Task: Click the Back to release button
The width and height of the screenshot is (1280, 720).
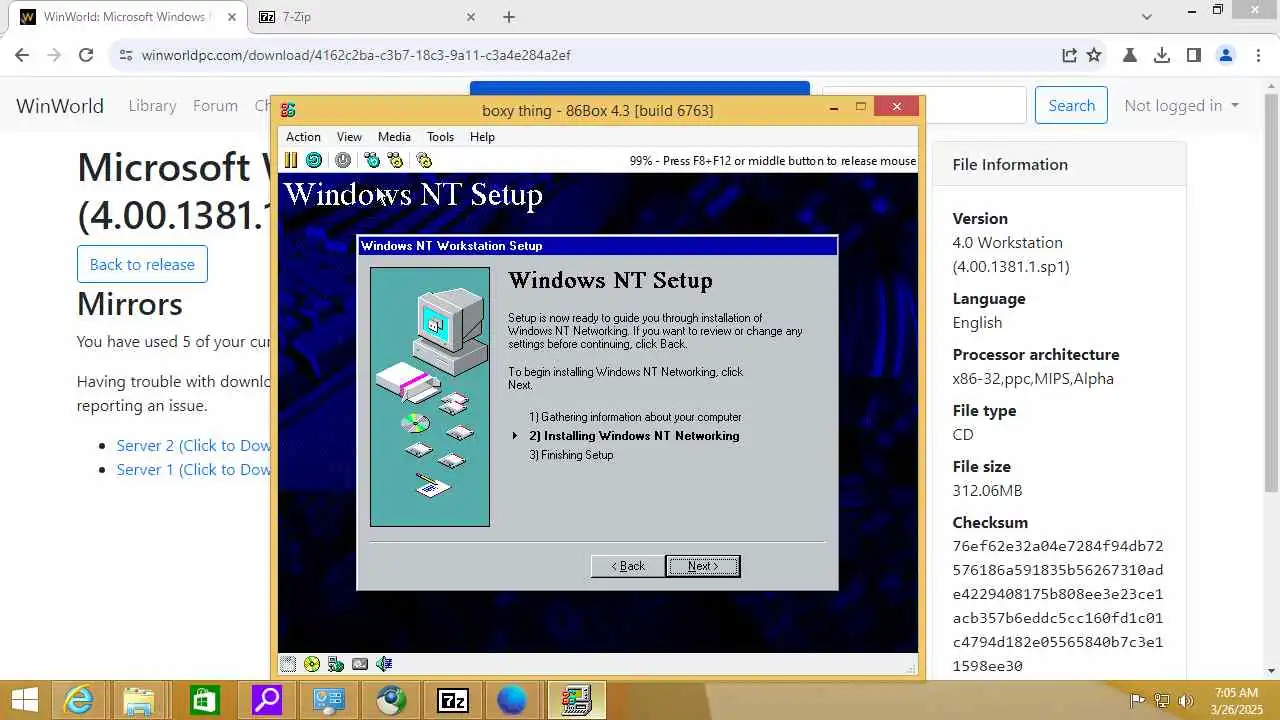Action: tap(142, 264)
